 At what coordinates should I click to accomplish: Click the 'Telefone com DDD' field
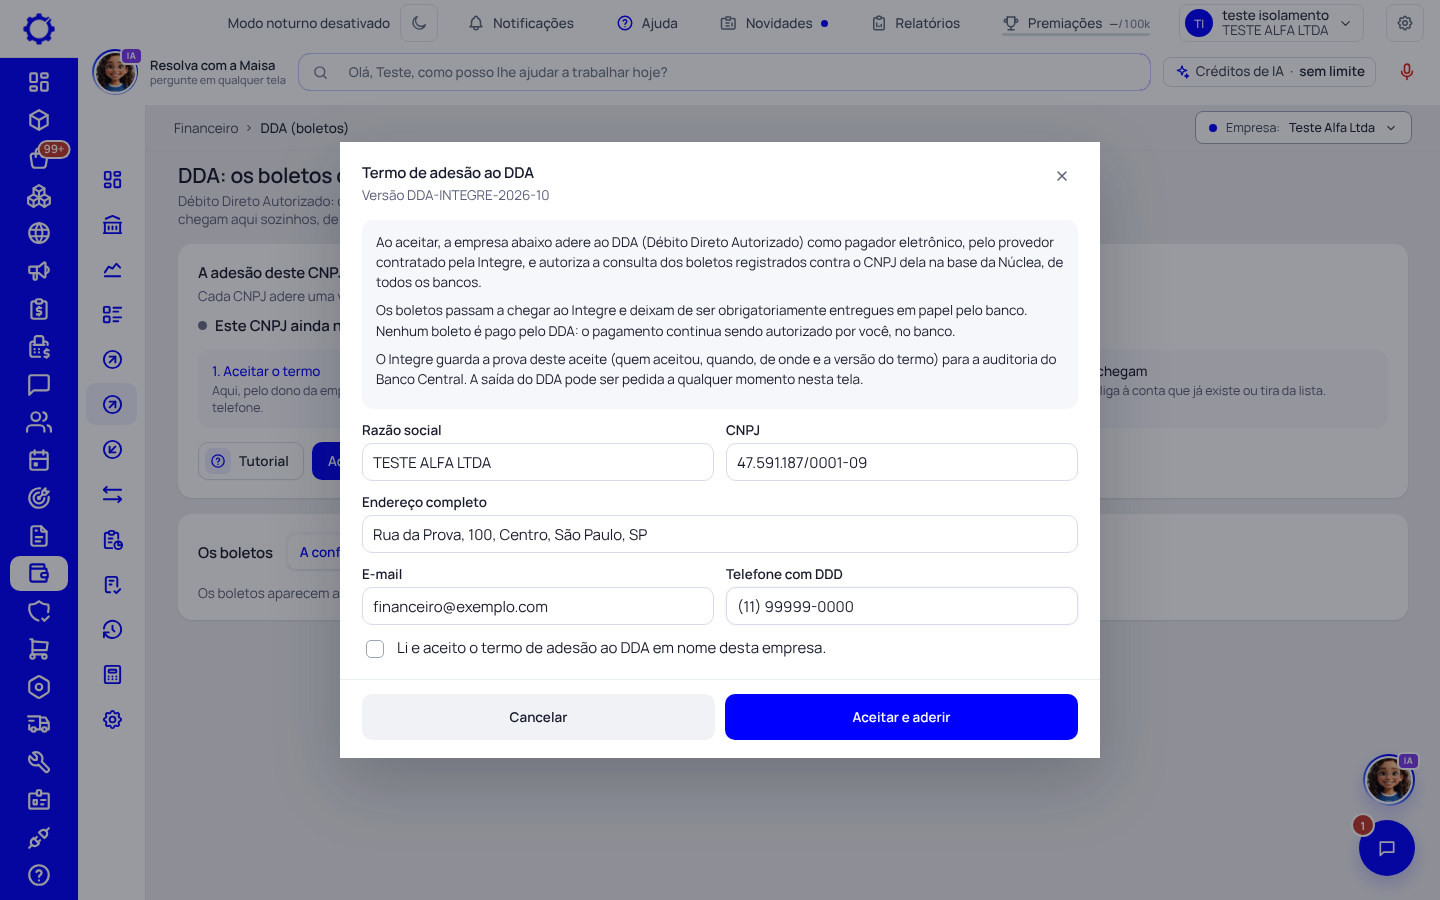[902, 606]
